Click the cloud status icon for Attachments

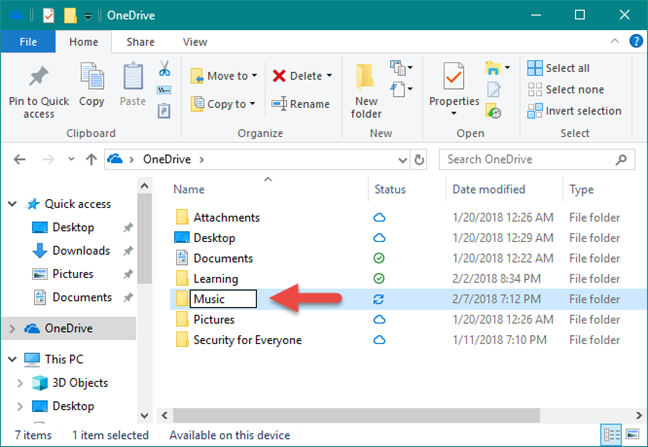[379, 217]
